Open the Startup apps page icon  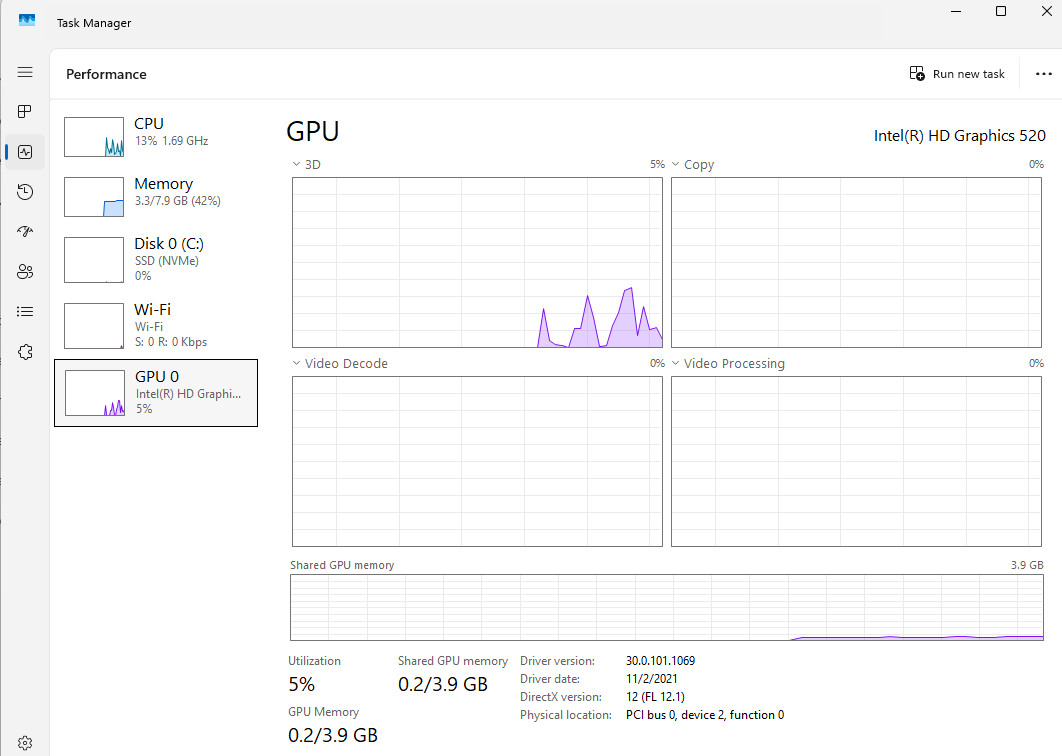[25, 232]
